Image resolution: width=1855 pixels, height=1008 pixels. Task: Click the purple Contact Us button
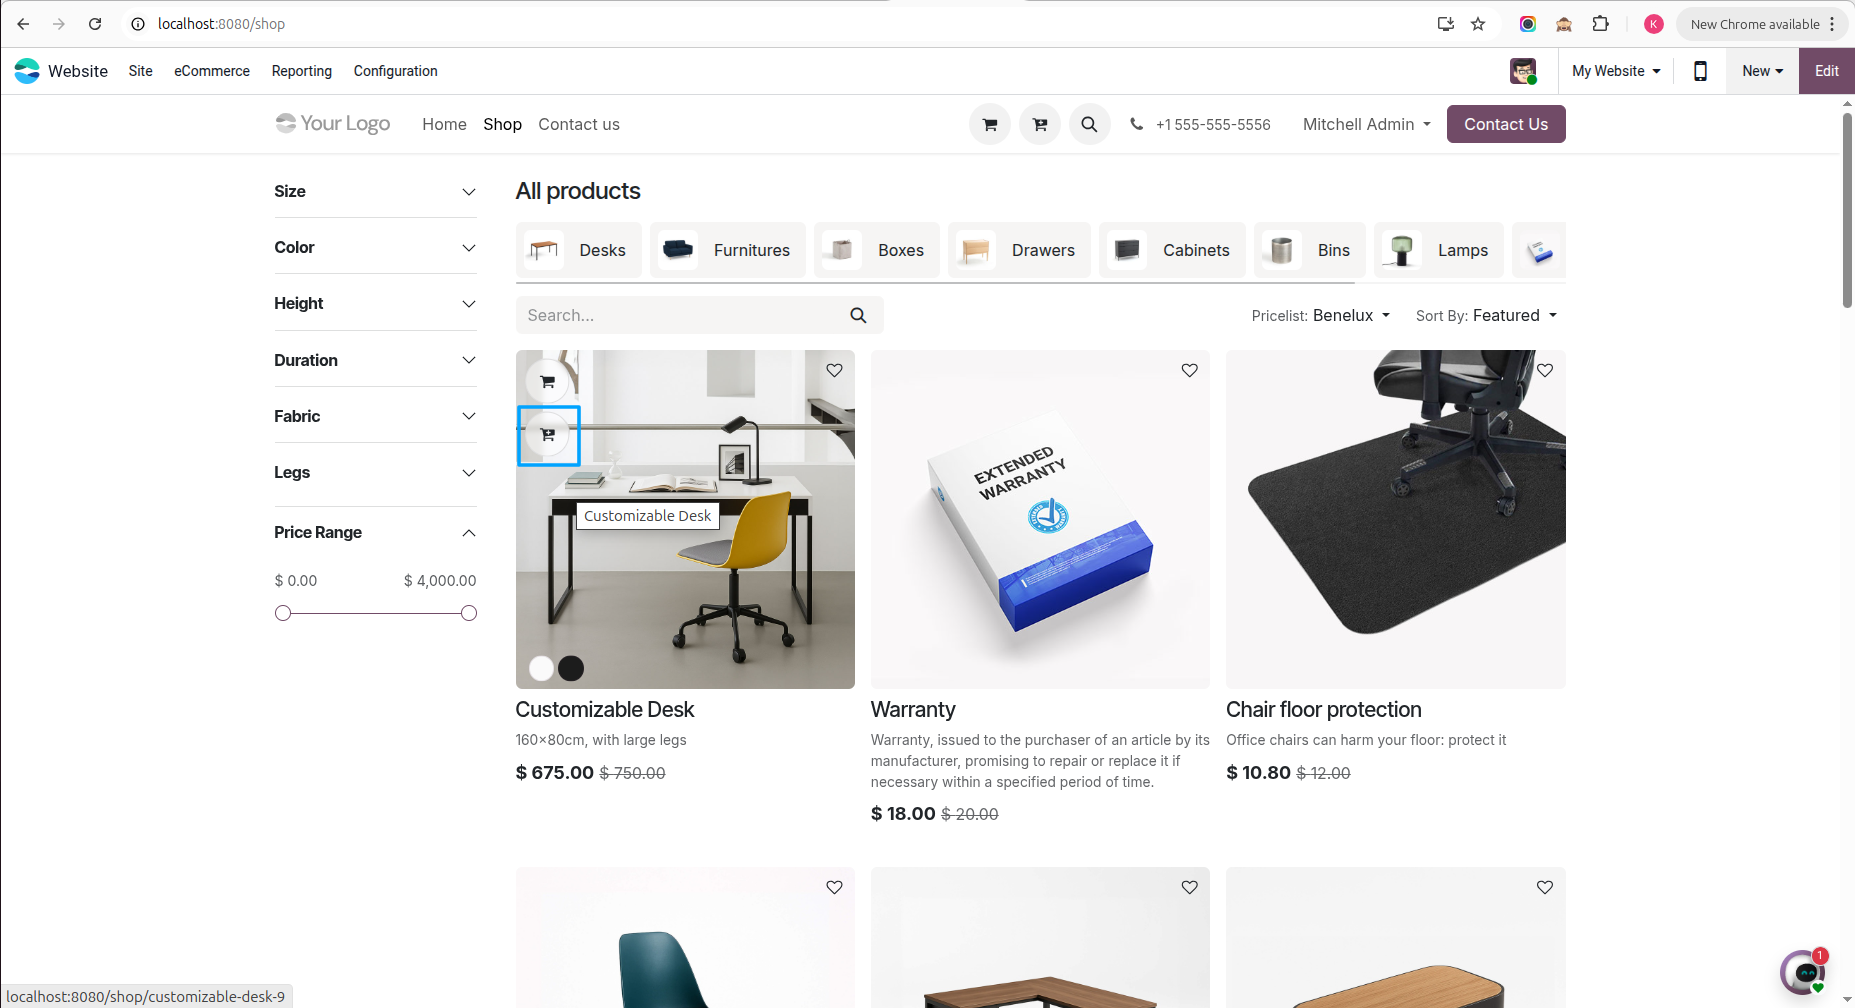[1505, 125]
